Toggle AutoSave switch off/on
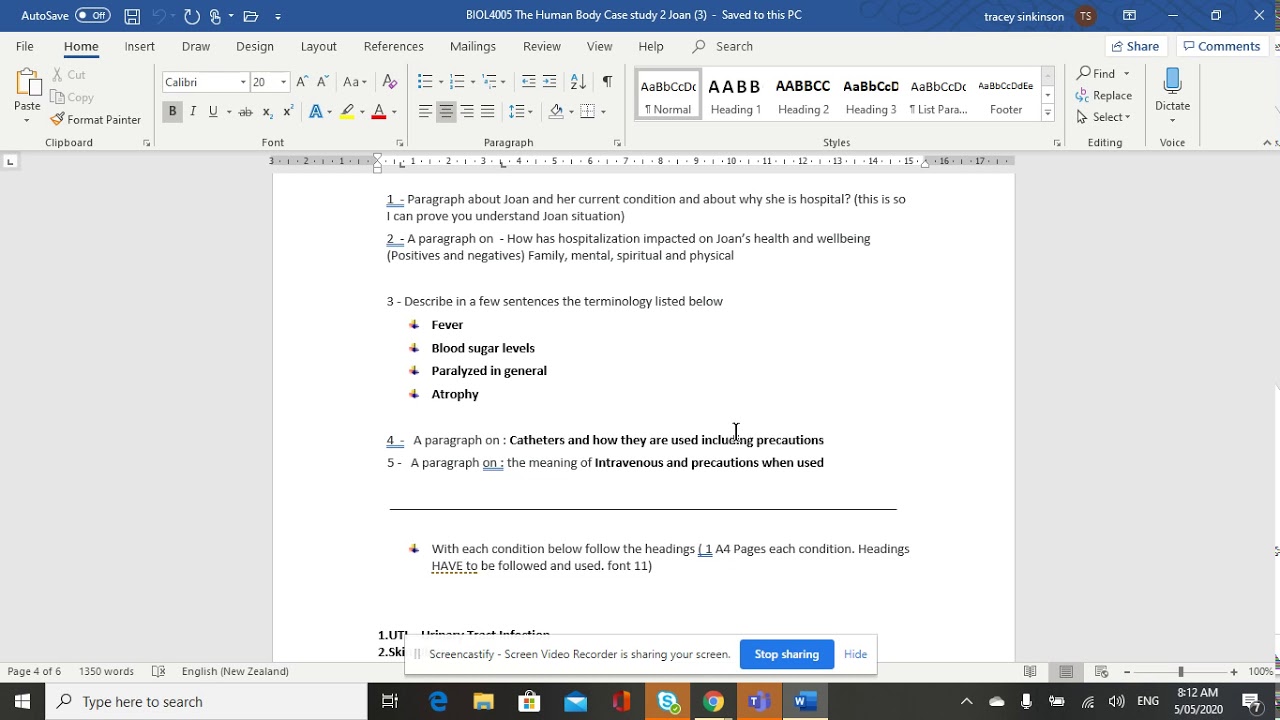 click(x=93, y=15)
